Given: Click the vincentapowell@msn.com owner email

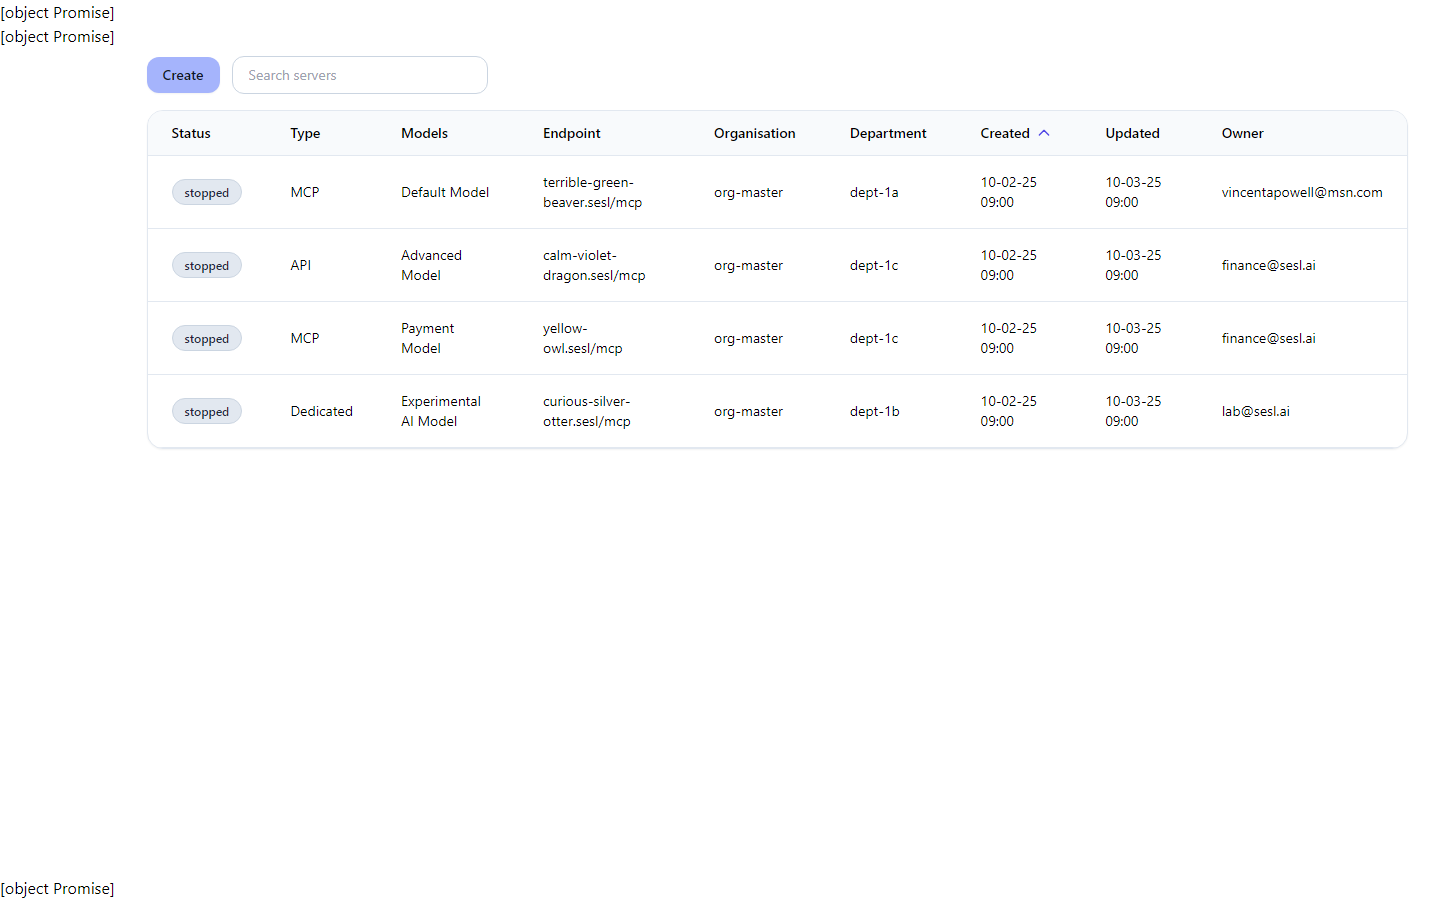Looking at the screenshot, I should (x=1301, y=192).
